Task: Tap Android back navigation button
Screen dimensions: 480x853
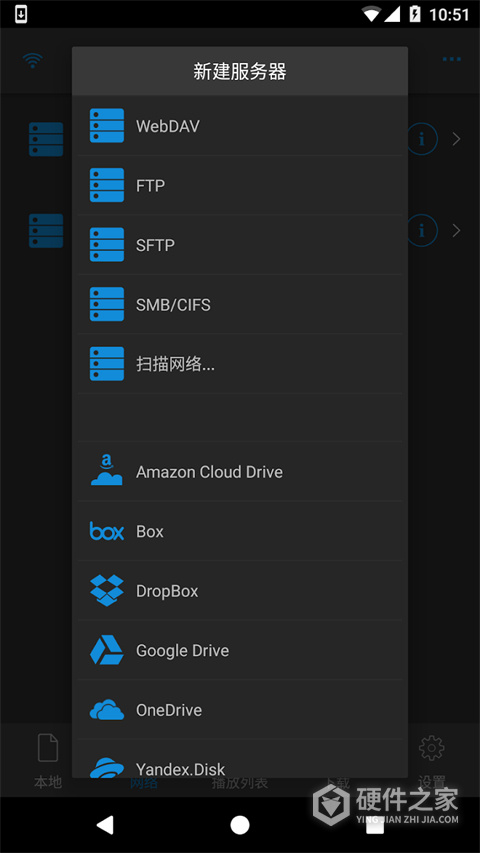Action: [x=105, y=825]
